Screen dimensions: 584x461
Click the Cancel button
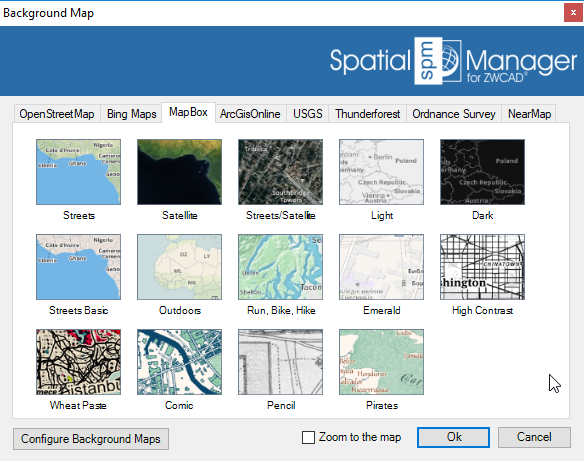[534, 437]
